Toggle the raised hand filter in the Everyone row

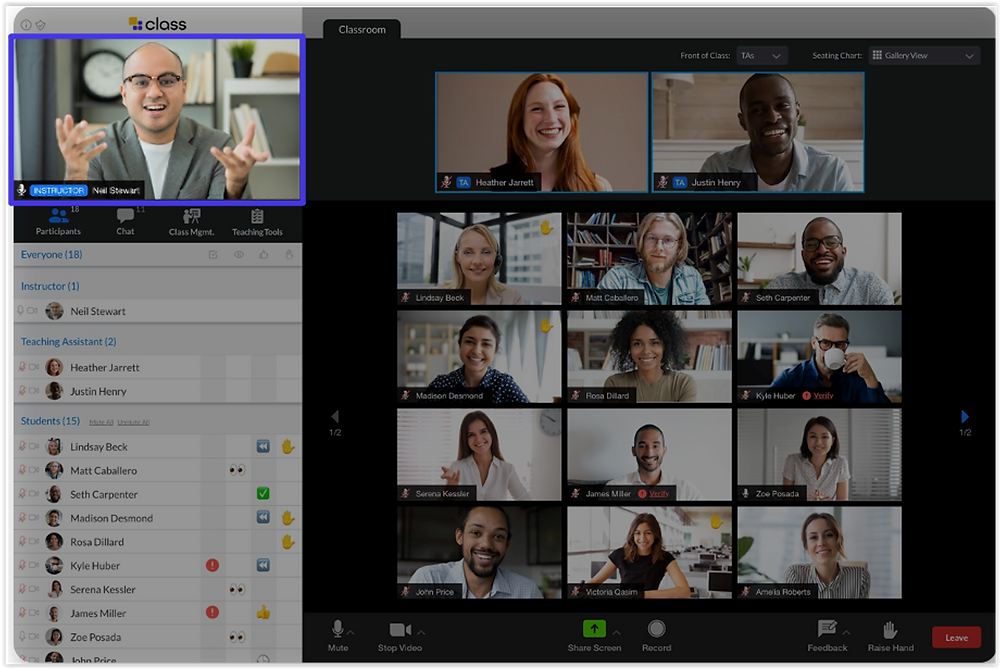click(289, 254)
